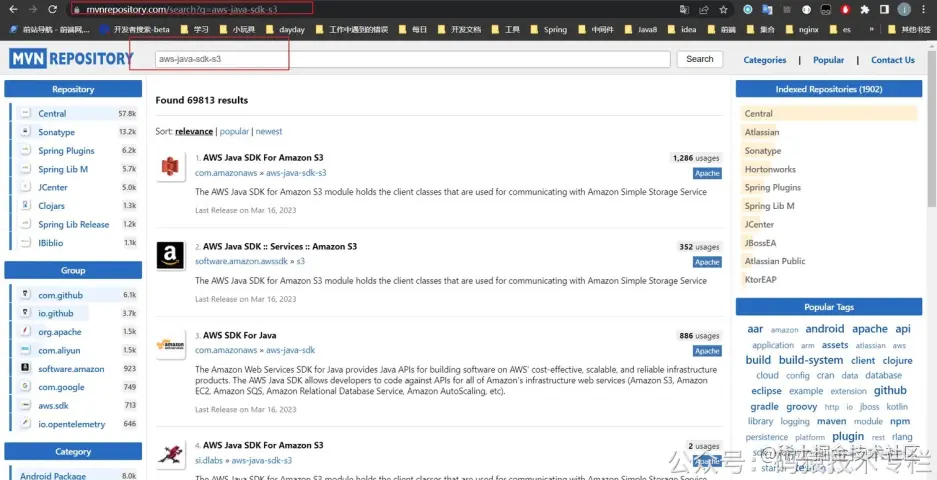Click the icon beside JCenter repository
The width and height of the screenshot is (937, 480).
[26, 187]
